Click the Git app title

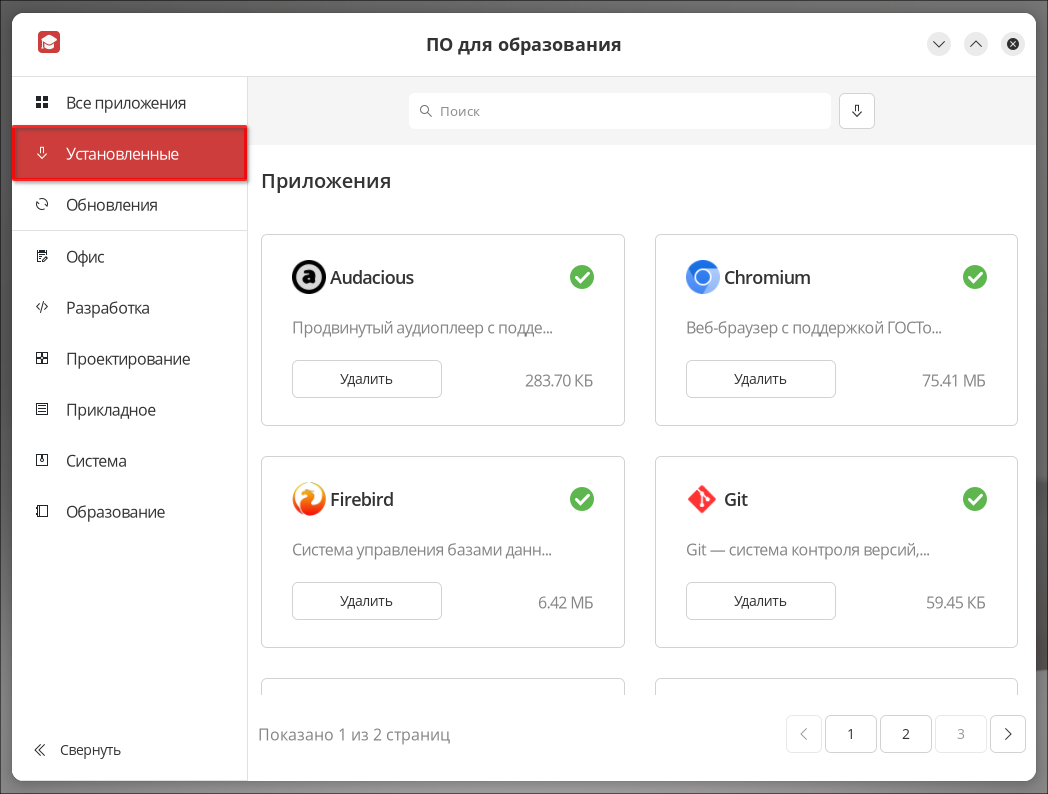pyautogui.click(x=736, y=499)
